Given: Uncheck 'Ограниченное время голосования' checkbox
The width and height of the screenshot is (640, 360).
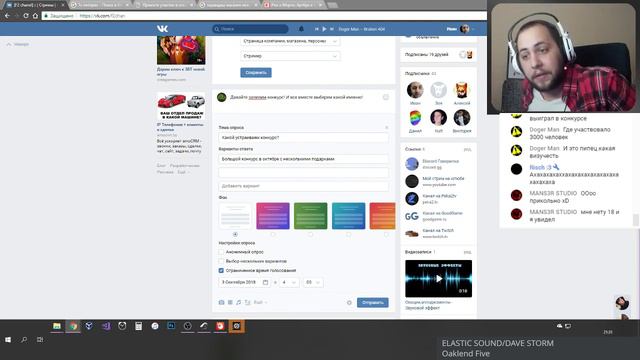Looking at the screenshot, I should (x=221, y=270).
